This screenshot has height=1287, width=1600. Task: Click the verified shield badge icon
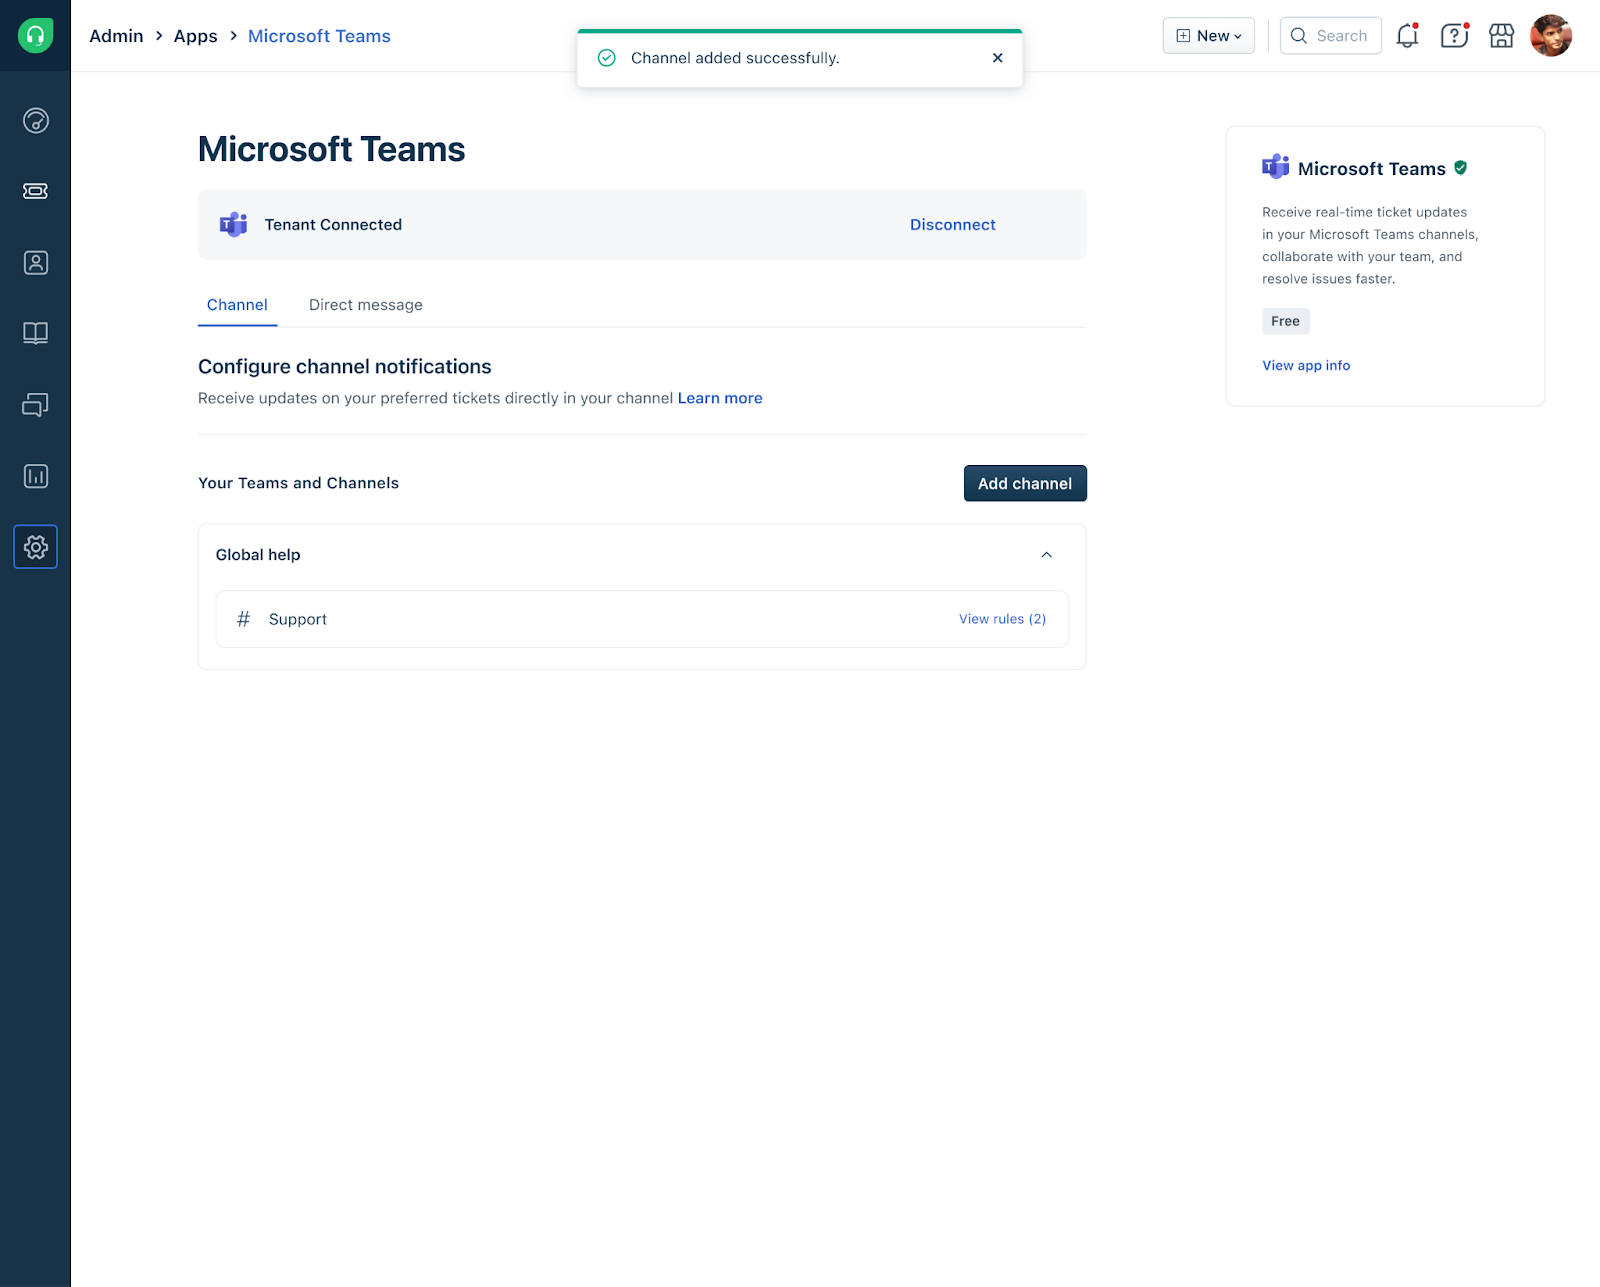point(1461,168)
